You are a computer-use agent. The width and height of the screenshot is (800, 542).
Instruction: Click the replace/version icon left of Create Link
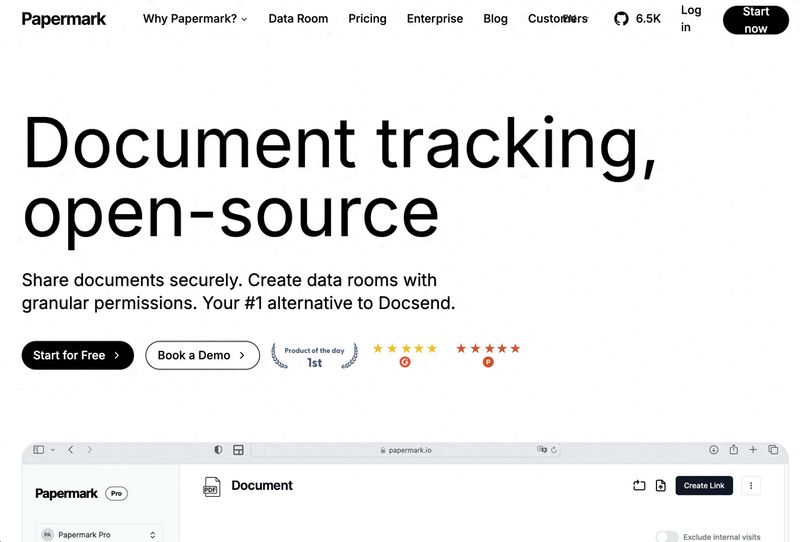(639, 485)
